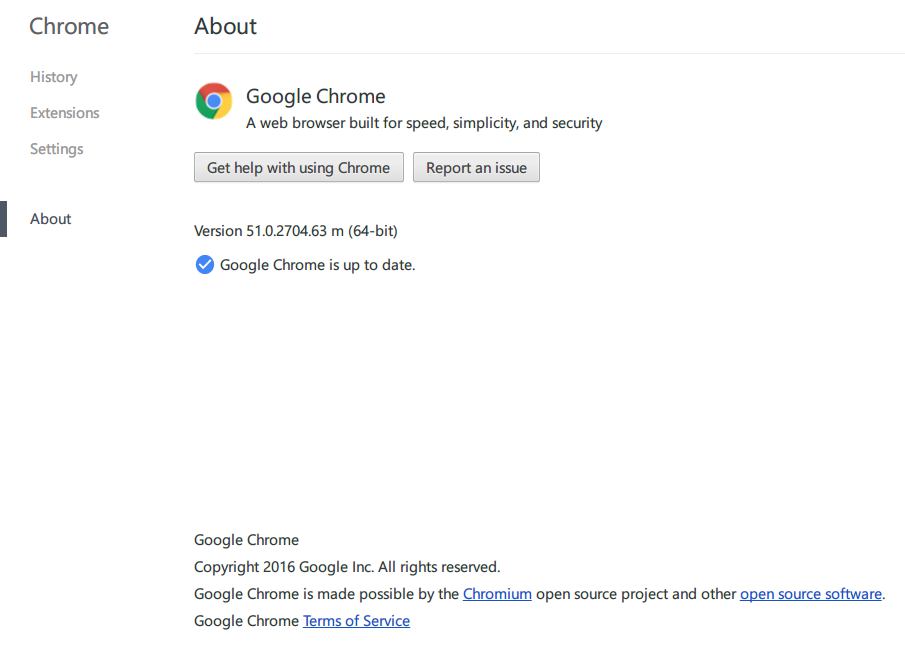Click the Chrome title above the sidebar

point(69,27)
